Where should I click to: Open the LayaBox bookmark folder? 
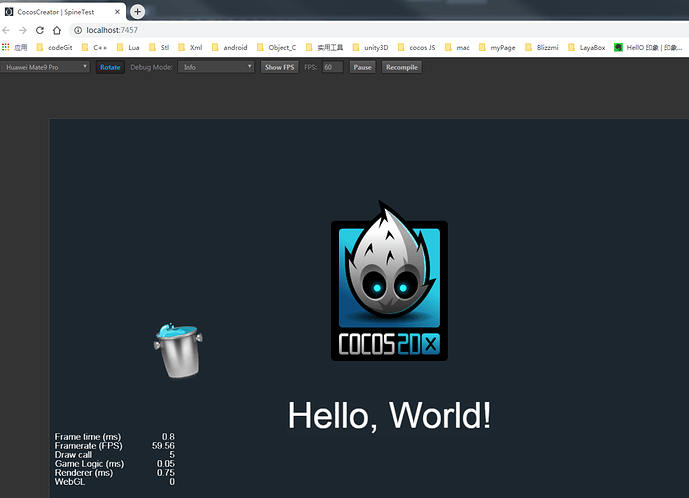(587, 47)
